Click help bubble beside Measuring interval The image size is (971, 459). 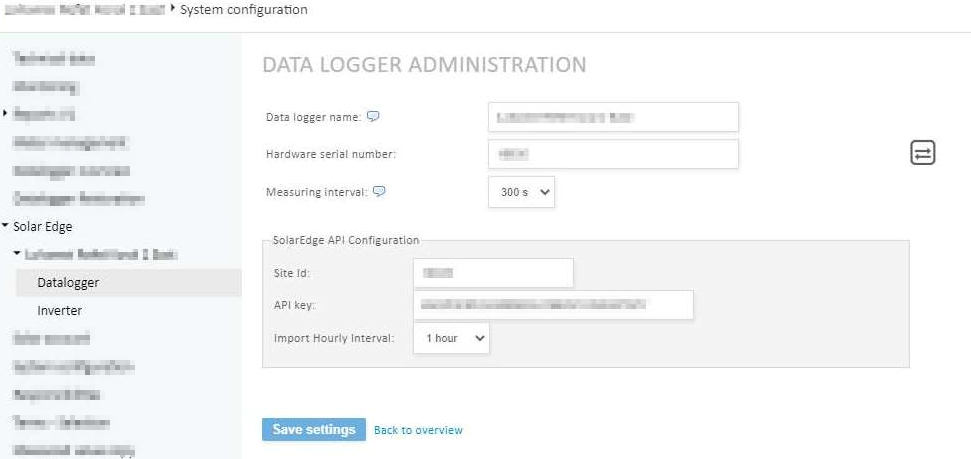[379, 191]
